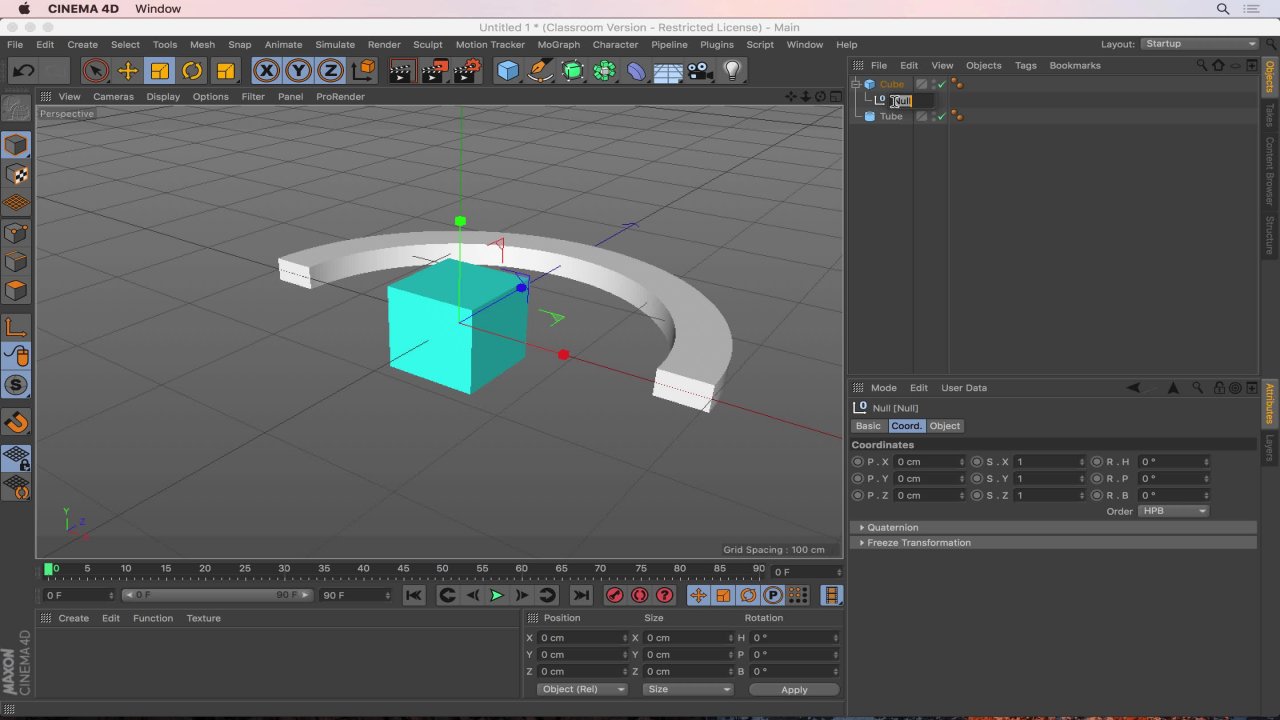Add a Camera object from toolbar
The width and height of the screenshot is (1280, 720).
coord(700,70)
